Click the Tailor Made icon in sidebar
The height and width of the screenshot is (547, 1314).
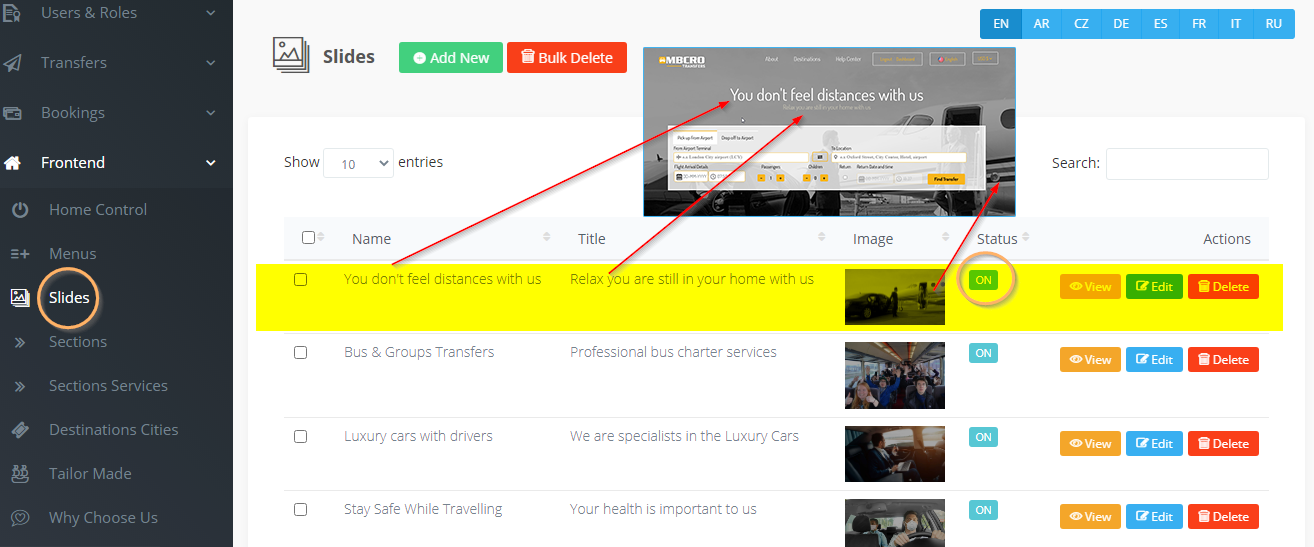pos(20,474)
